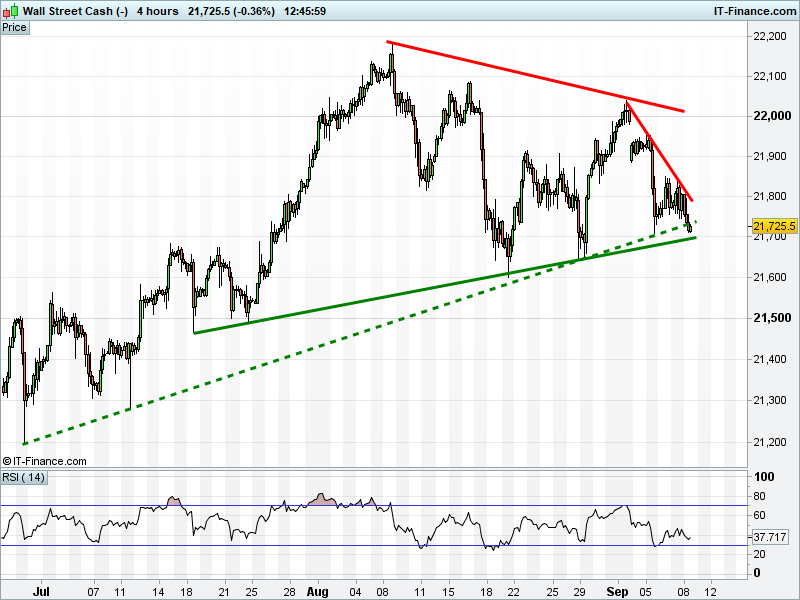
Task: Click the 80 RSI axis label
Action: click(759, 496)
